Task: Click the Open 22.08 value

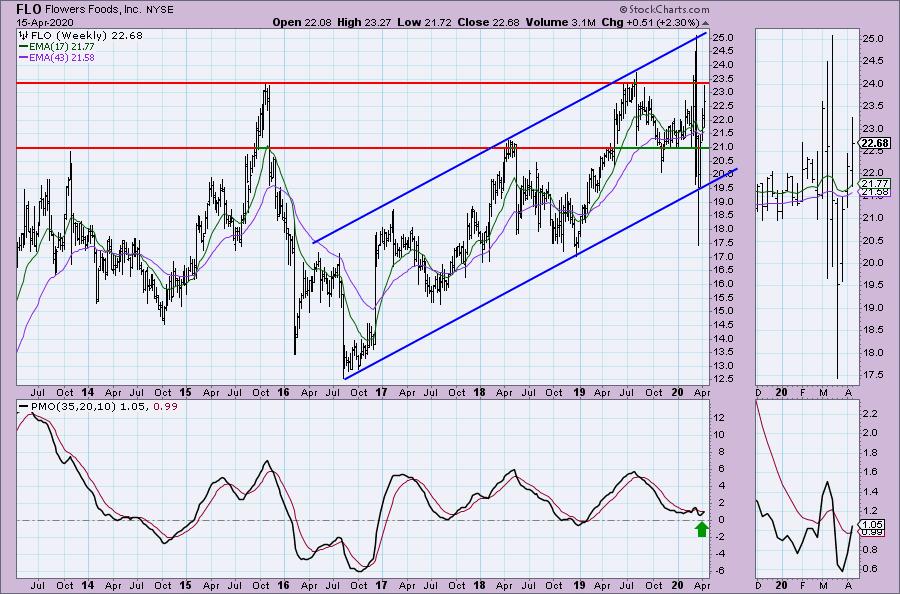Action: click(x=302, y=23)
